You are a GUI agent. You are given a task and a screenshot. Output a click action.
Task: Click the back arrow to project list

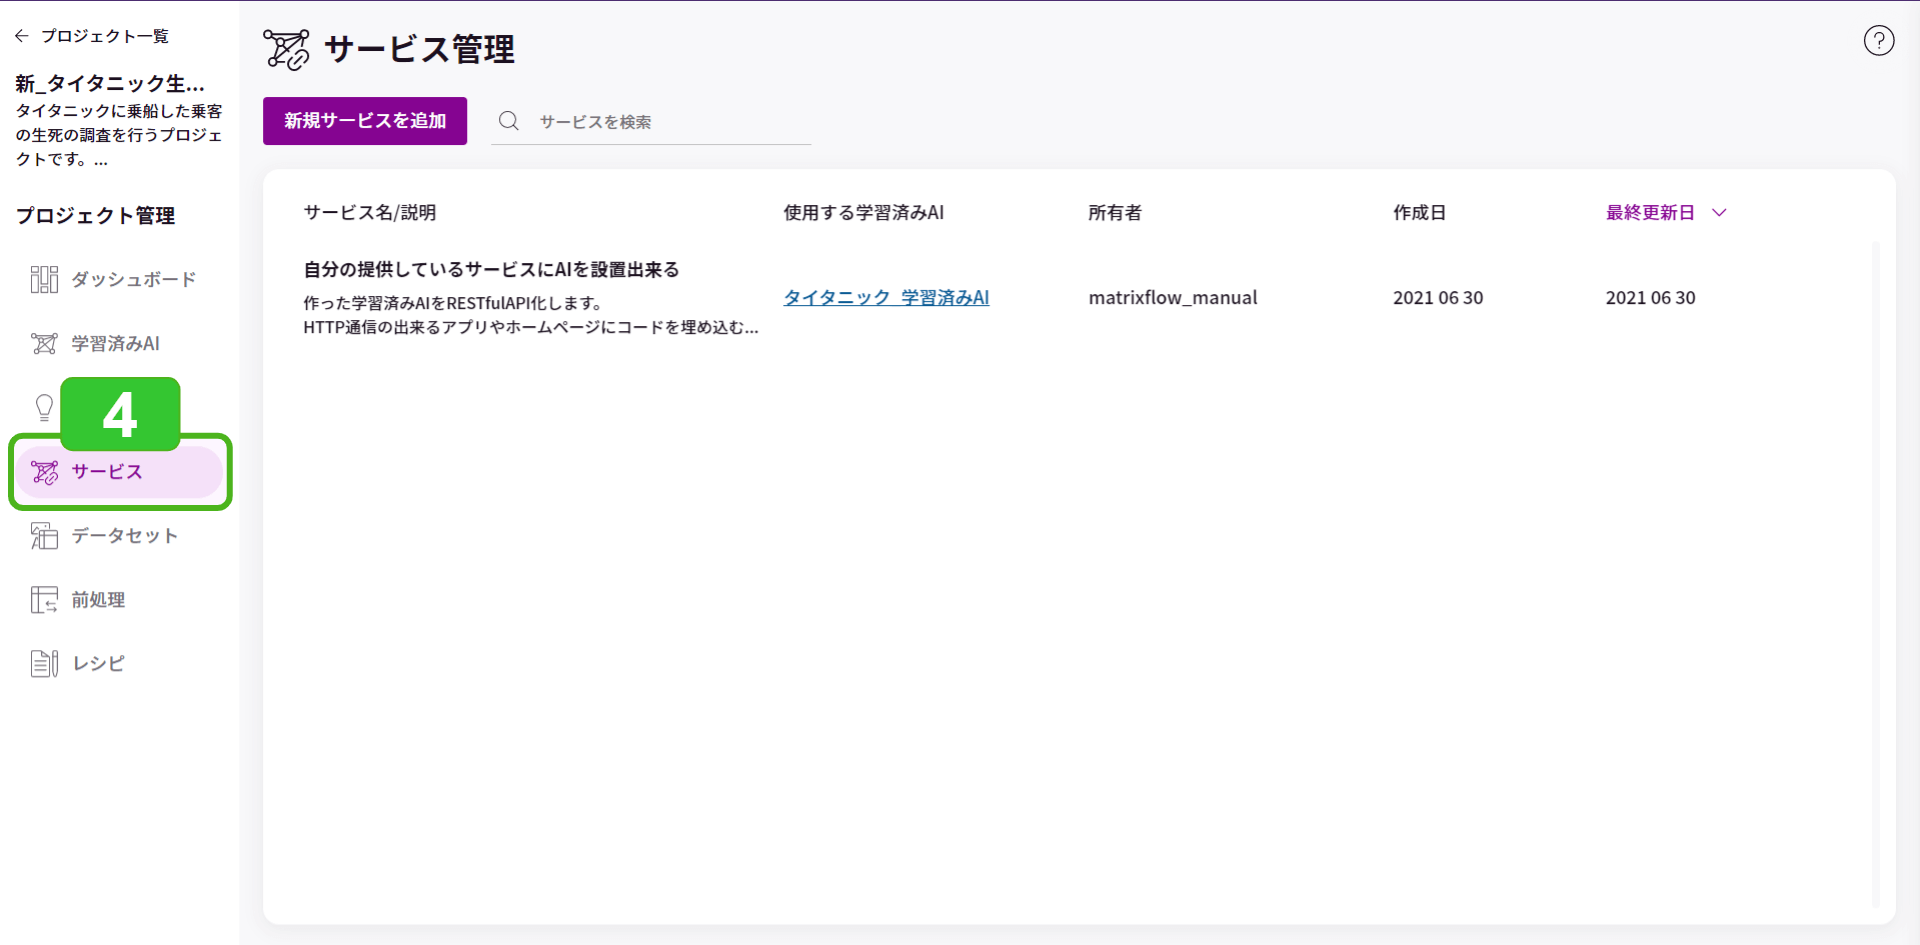tap(22, 36)
